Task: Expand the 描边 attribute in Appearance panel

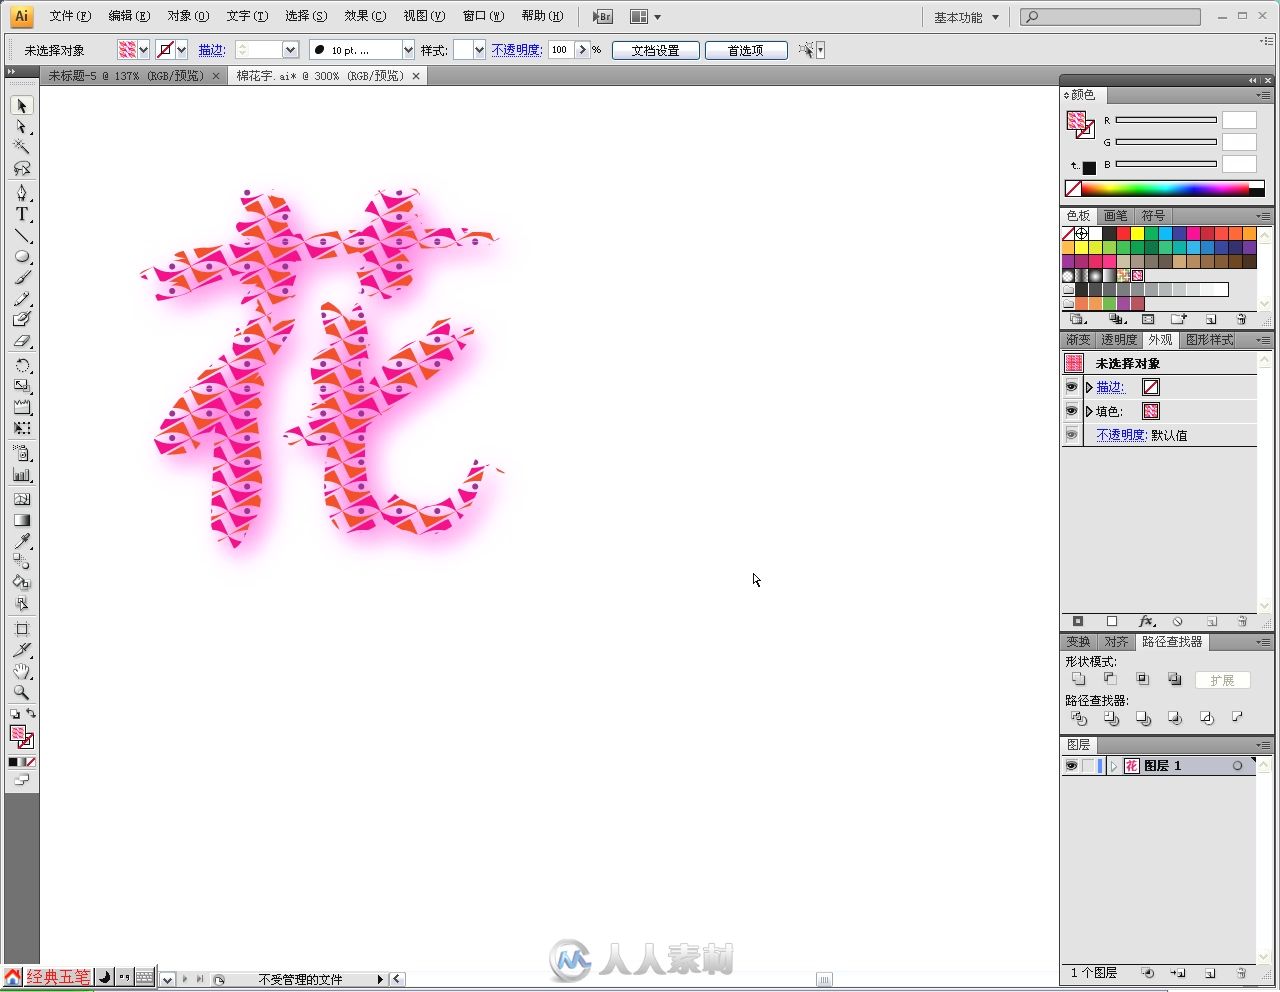Action: [1089, 387]
